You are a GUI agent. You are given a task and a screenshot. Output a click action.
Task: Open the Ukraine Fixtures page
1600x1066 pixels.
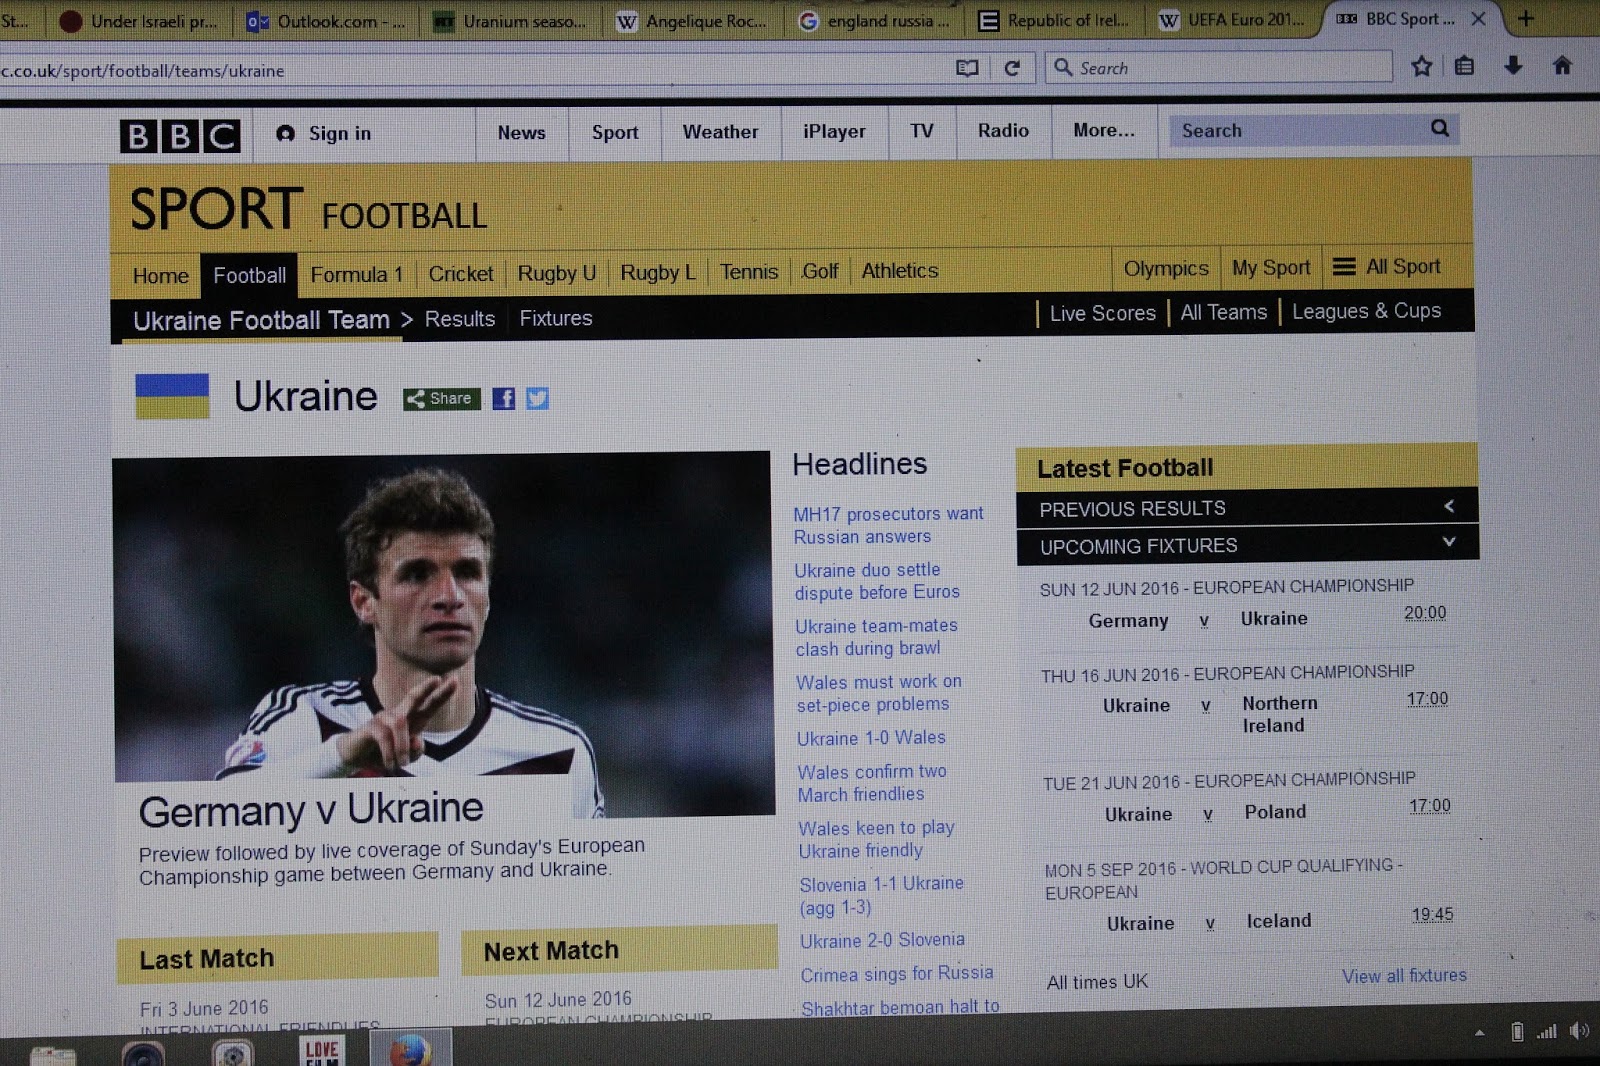[x=556, y=318]
